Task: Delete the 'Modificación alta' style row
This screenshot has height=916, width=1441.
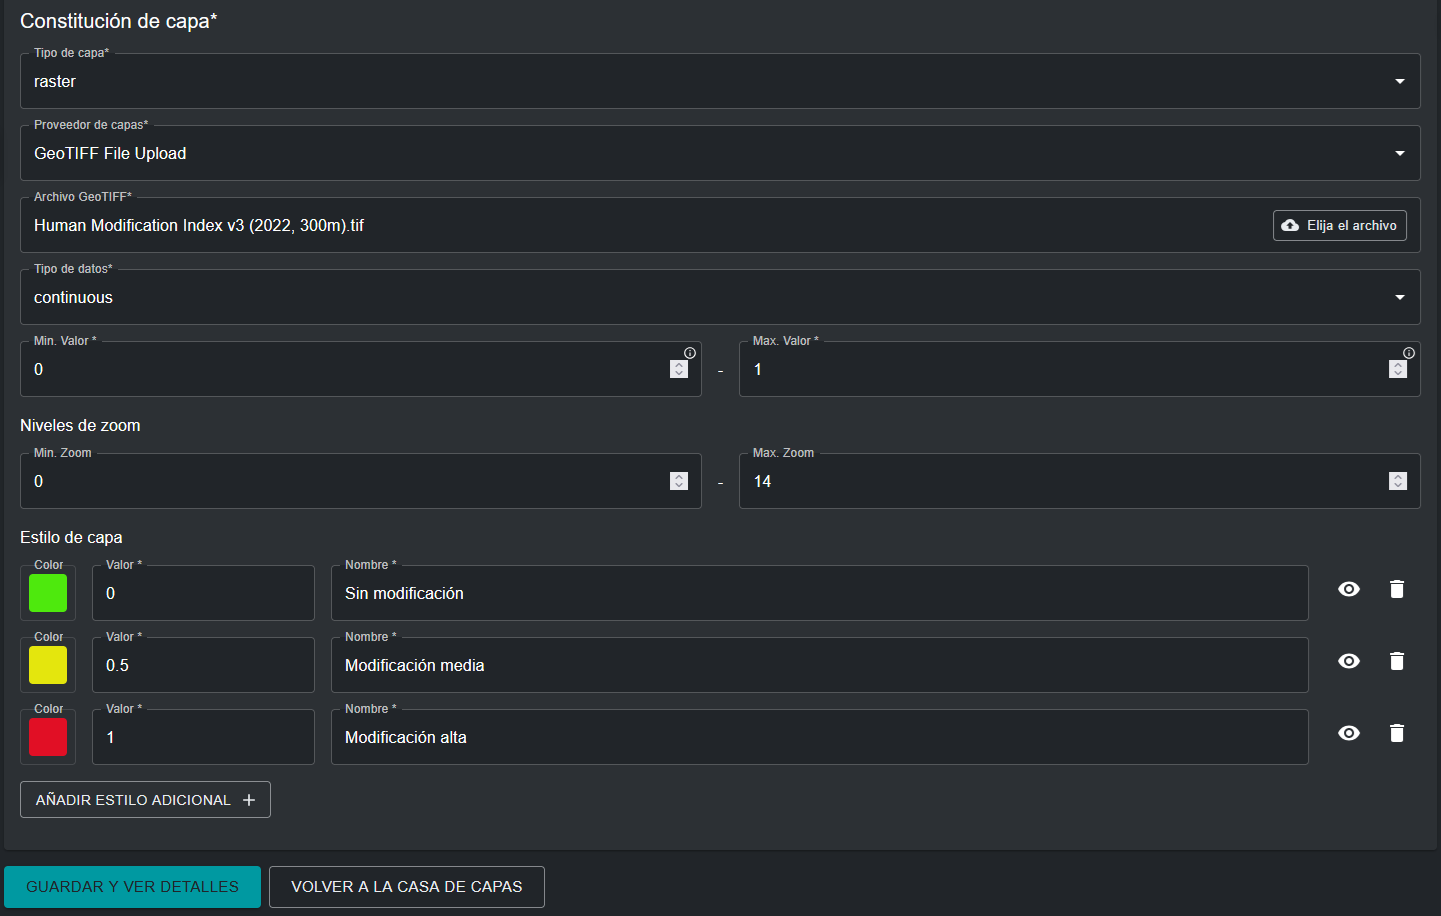Action: (x=1397, y=733)
